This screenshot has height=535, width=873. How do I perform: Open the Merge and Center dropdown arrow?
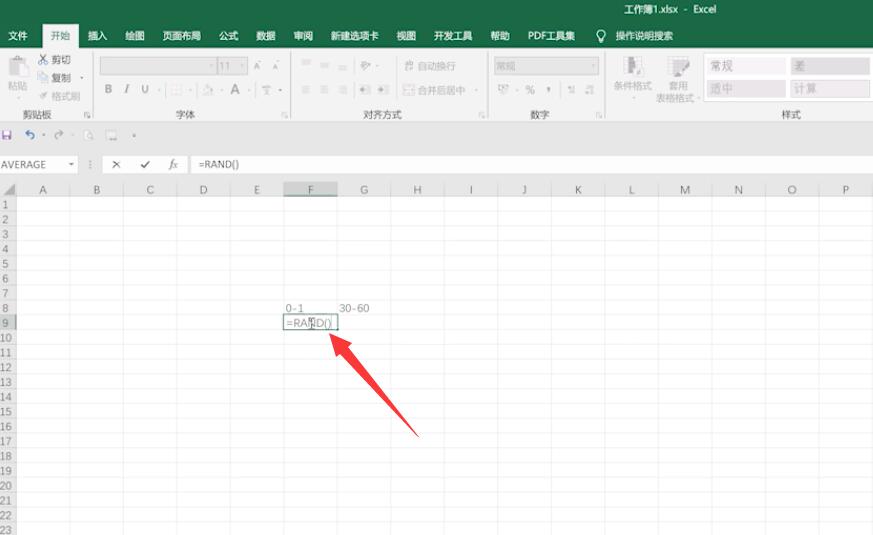[476, 89]
